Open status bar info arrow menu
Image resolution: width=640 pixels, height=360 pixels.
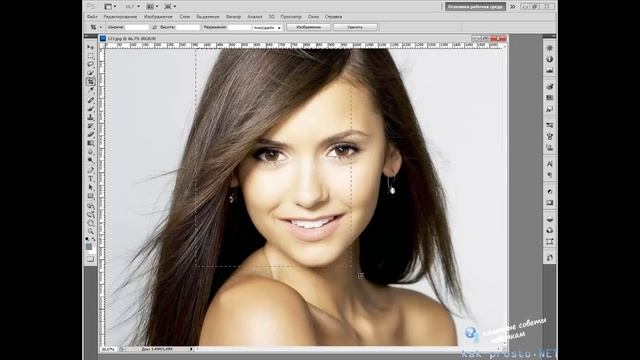tap(191, 349)
